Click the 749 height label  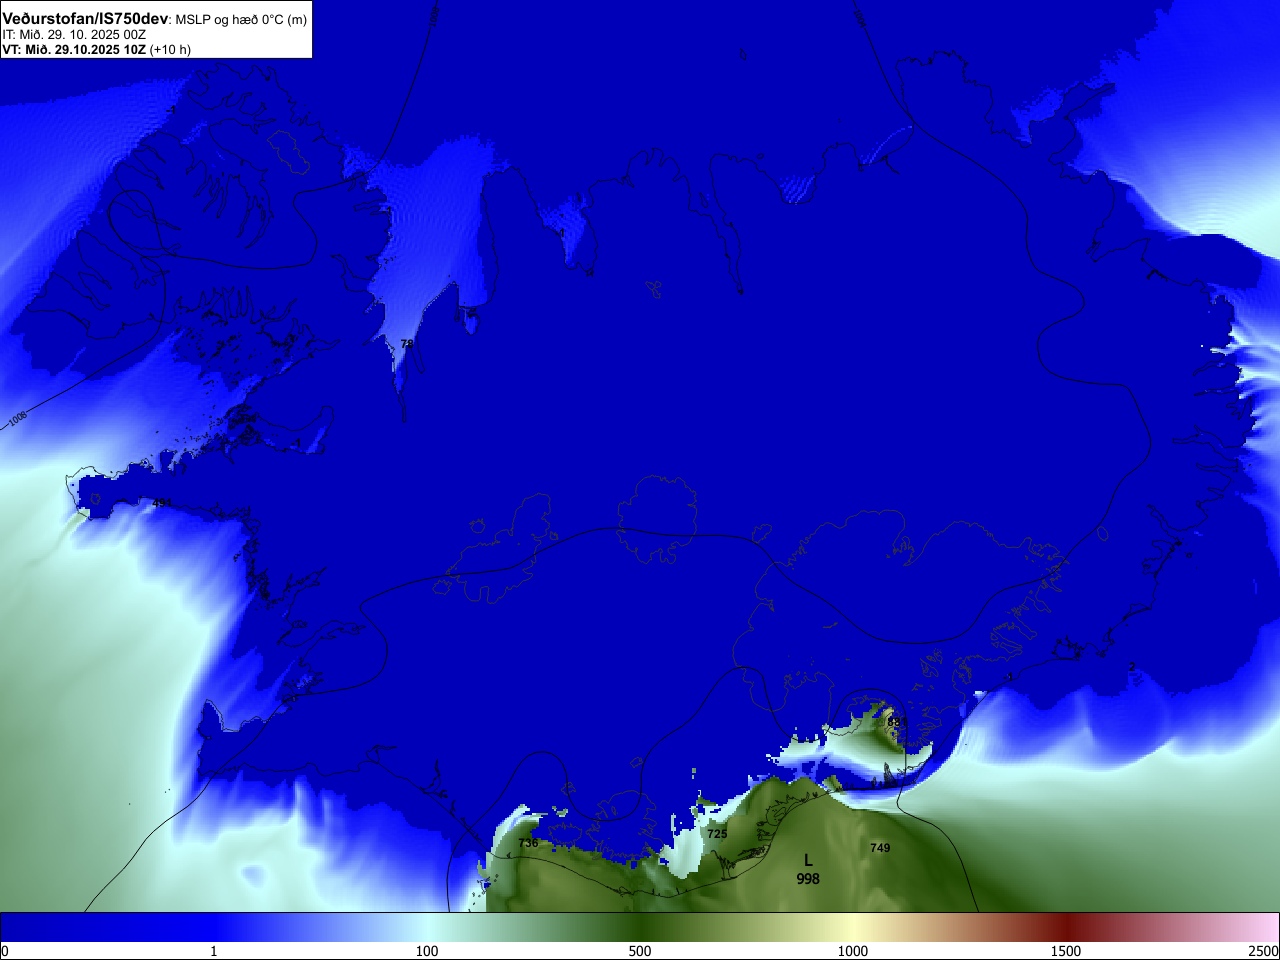click(880, 848)
